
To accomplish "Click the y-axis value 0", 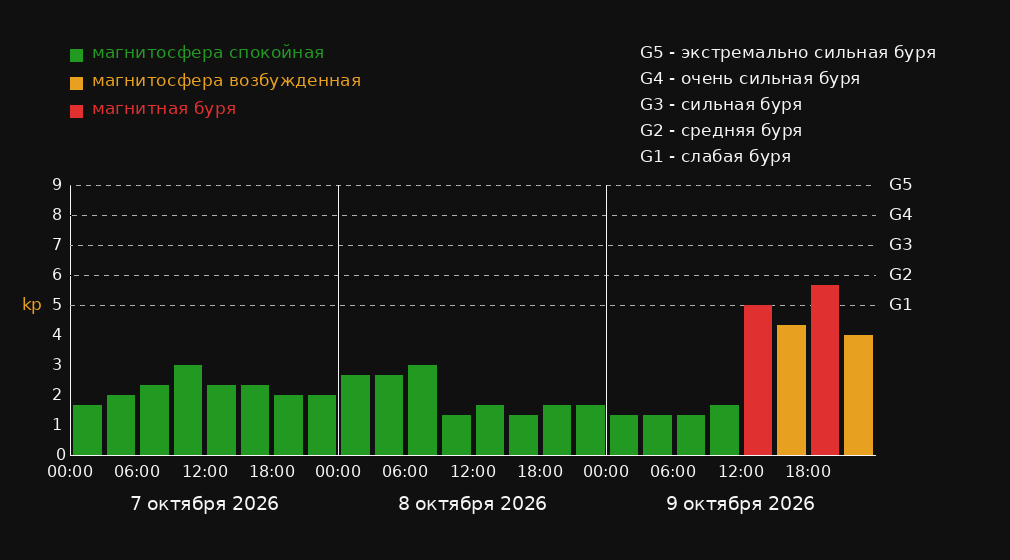I will pos(61,454).
